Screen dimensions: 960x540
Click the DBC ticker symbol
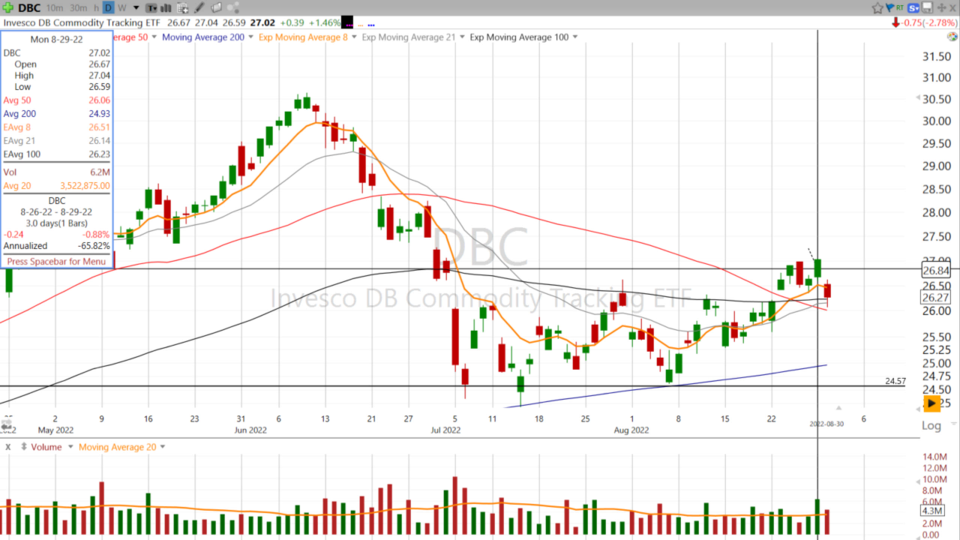[27, 7]
